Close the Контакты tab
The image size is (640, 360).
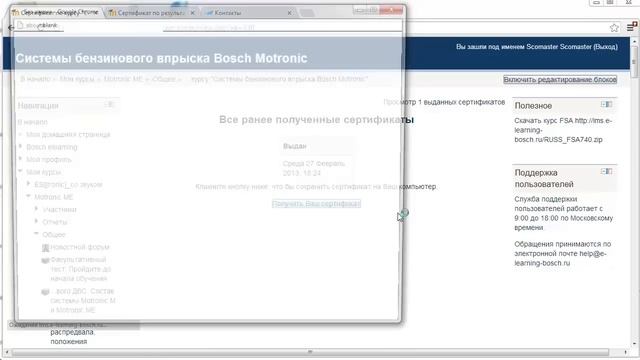289,13
